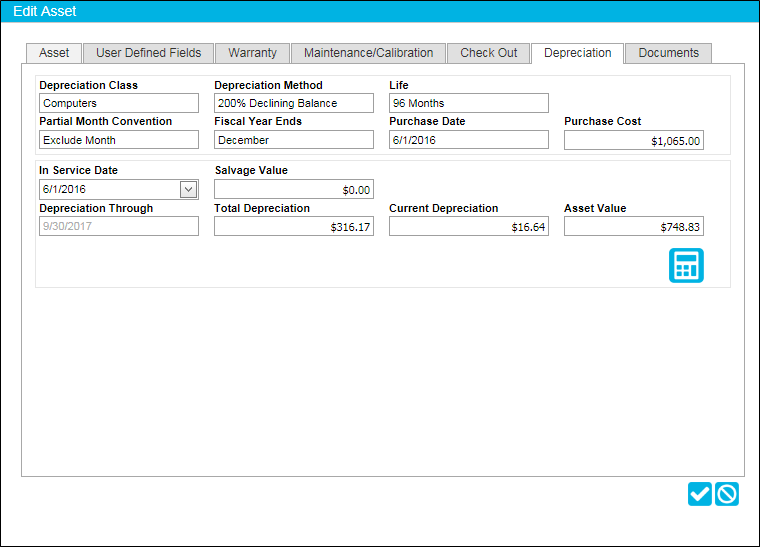Click the Partial Month Convention label
This screenshot has width=760, height=547.
(x=106, y=122)
